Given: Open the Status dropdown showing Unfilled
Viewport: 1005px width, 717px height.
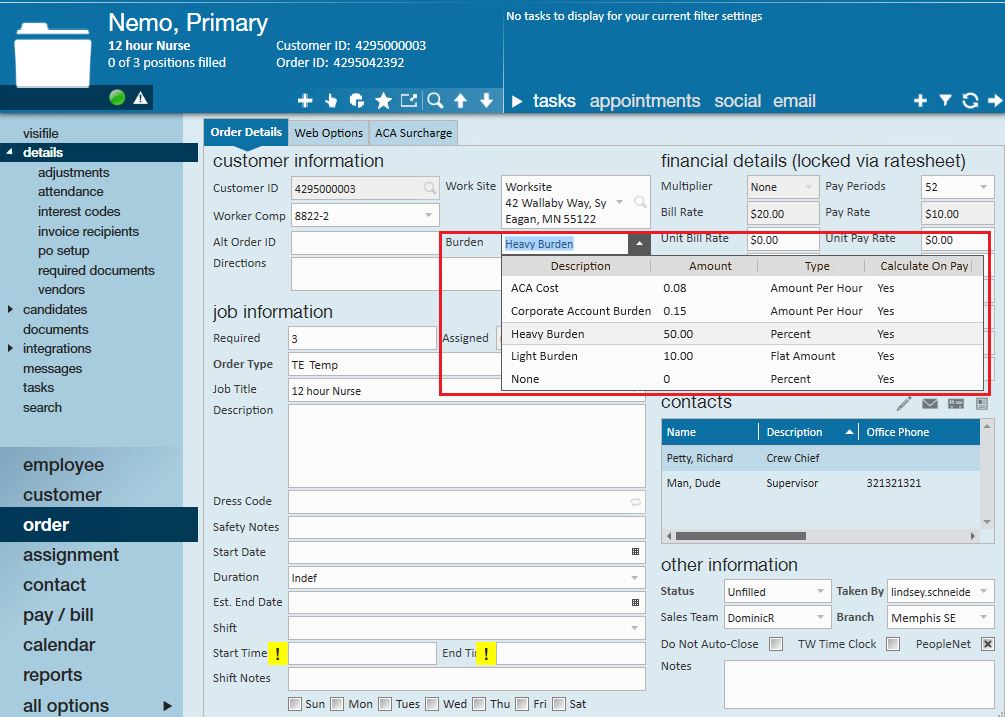Looking at the screenshot, I should click(x=820, y=591).
